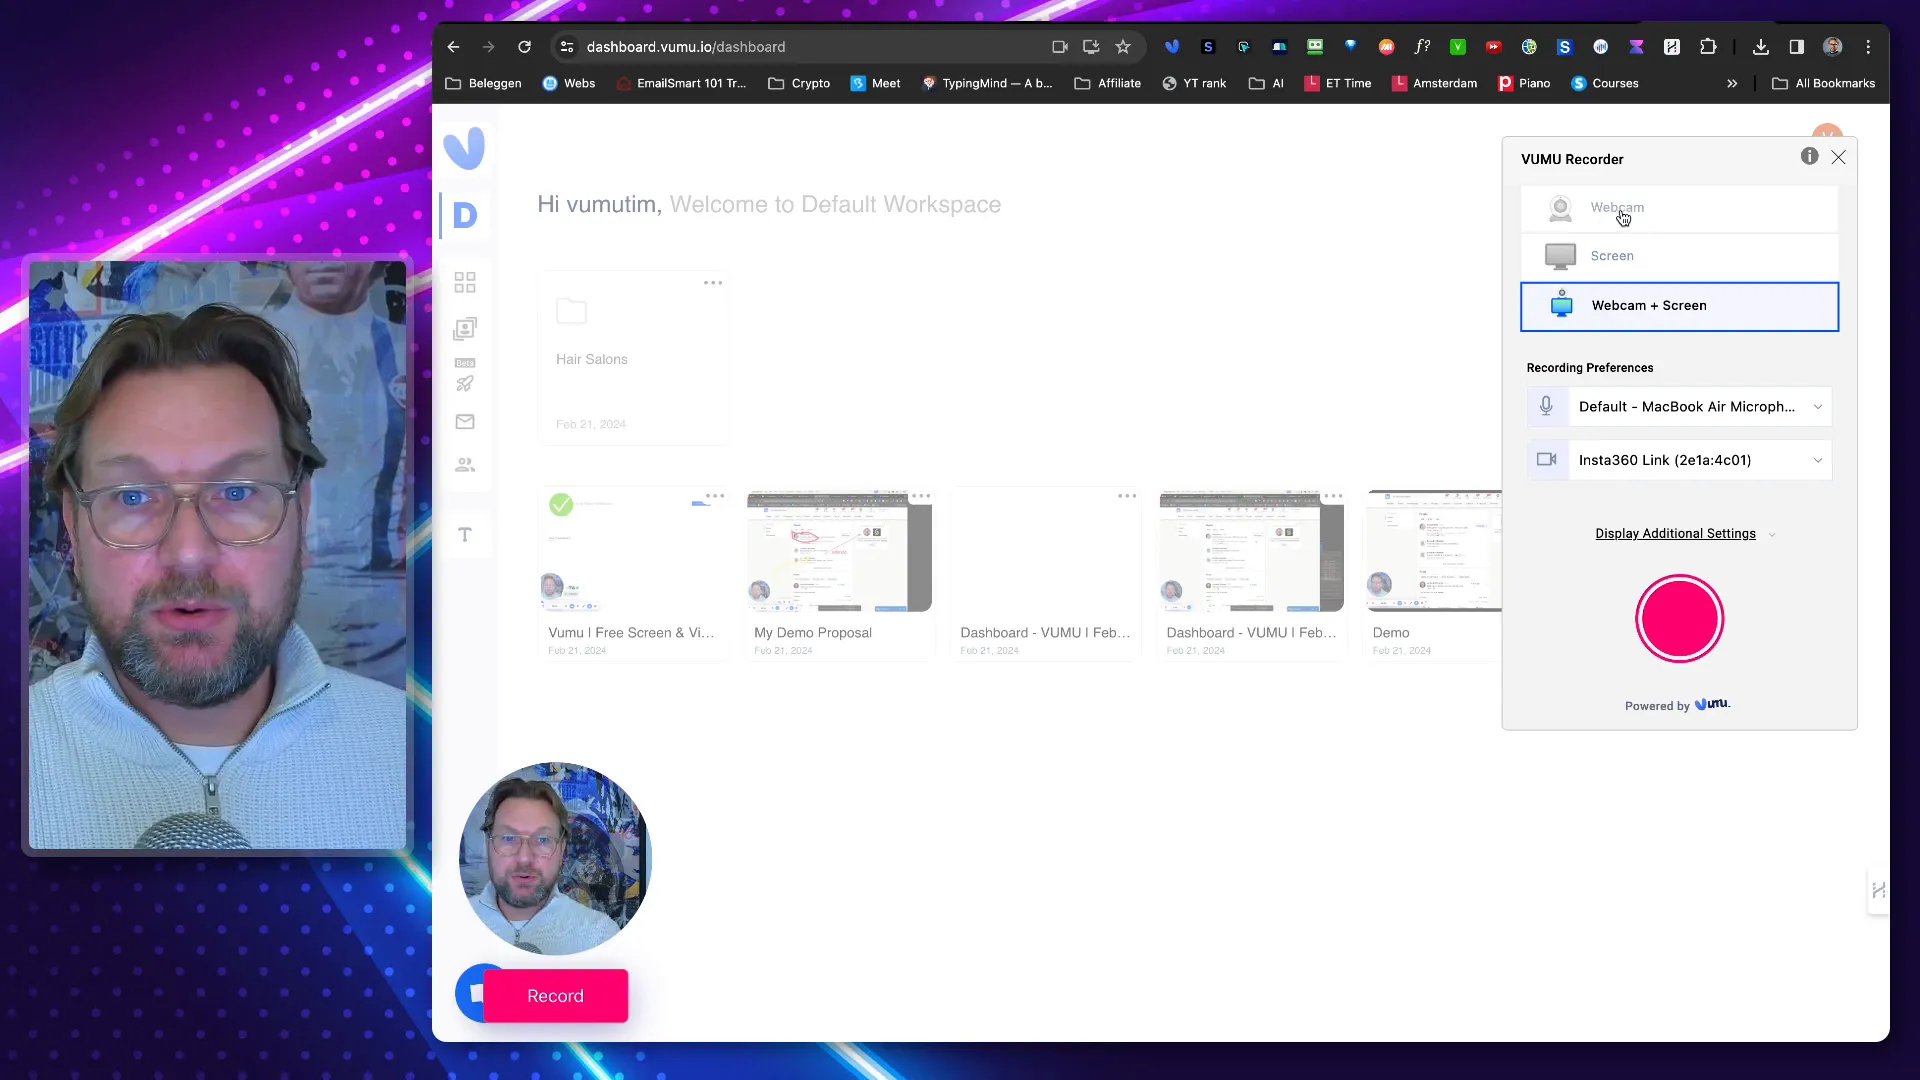Open the Piano bookmark

1524,83
